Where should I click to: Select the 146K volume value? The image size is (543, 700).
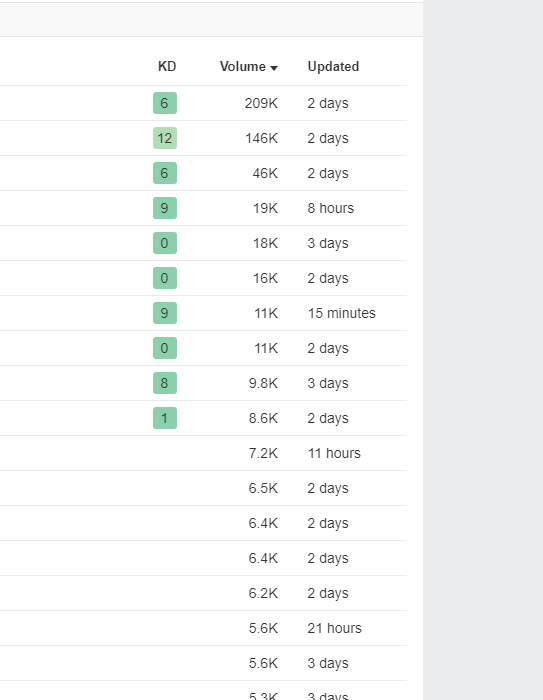click(261, 138)
